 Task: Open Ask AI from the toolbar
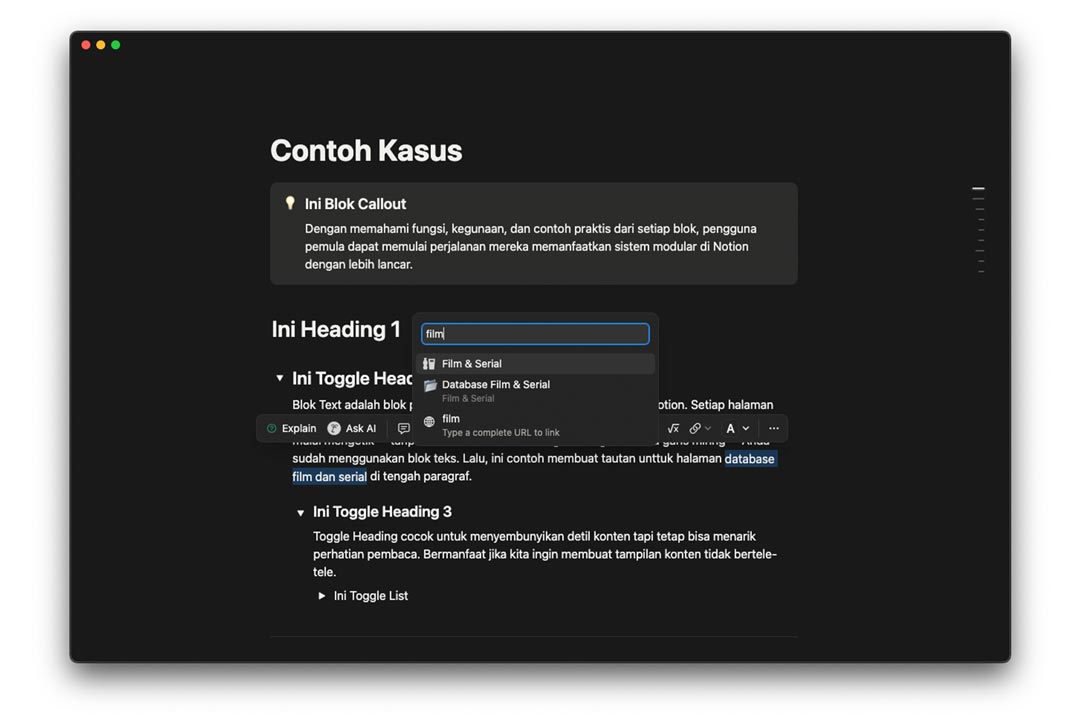coord(352,428)
